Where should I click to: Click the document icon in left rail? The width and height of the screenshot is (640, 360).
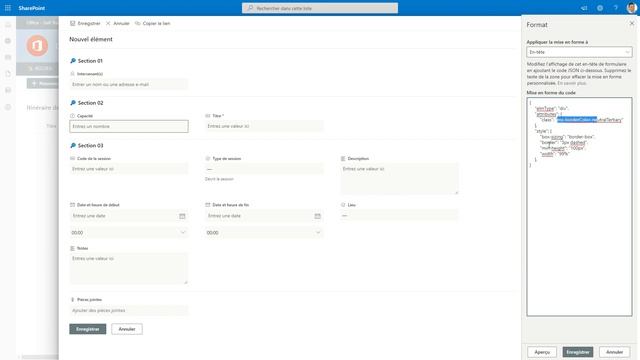8,74
